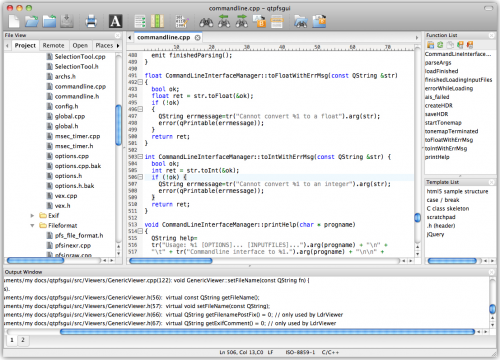
Task: Select options.cpp.bak in the file tree
Action: [78, 166]
